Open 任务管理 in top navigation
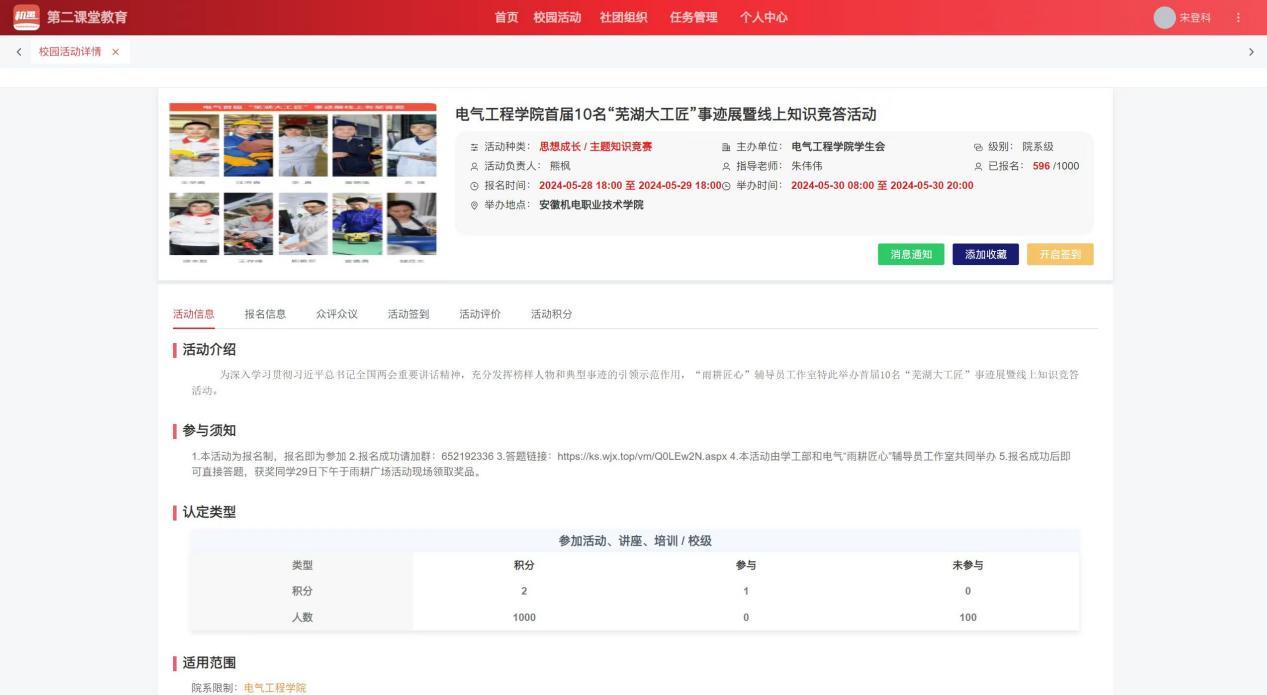The width and height of the screenshot is (1267, 695). click(693, 18)
